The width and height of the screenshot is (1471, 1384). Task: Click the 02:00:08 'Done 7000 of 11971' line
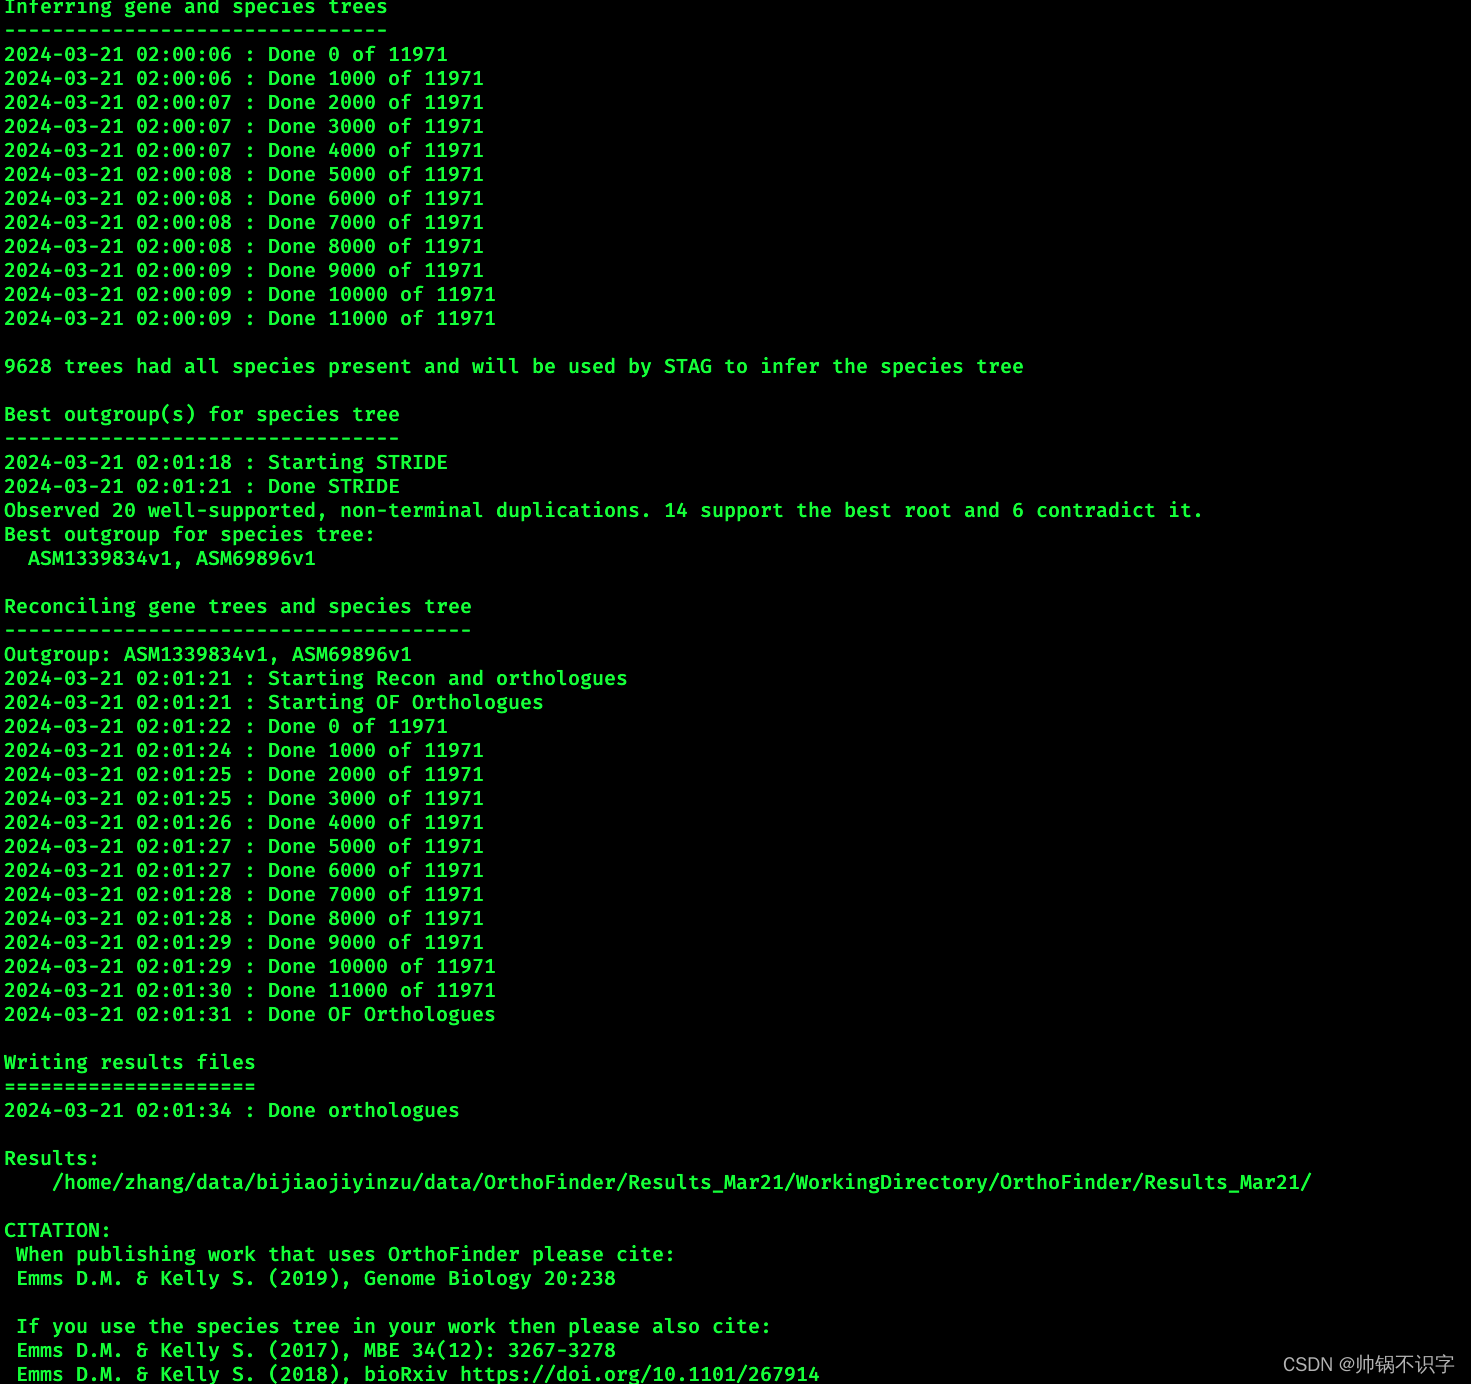pos(244,223)
